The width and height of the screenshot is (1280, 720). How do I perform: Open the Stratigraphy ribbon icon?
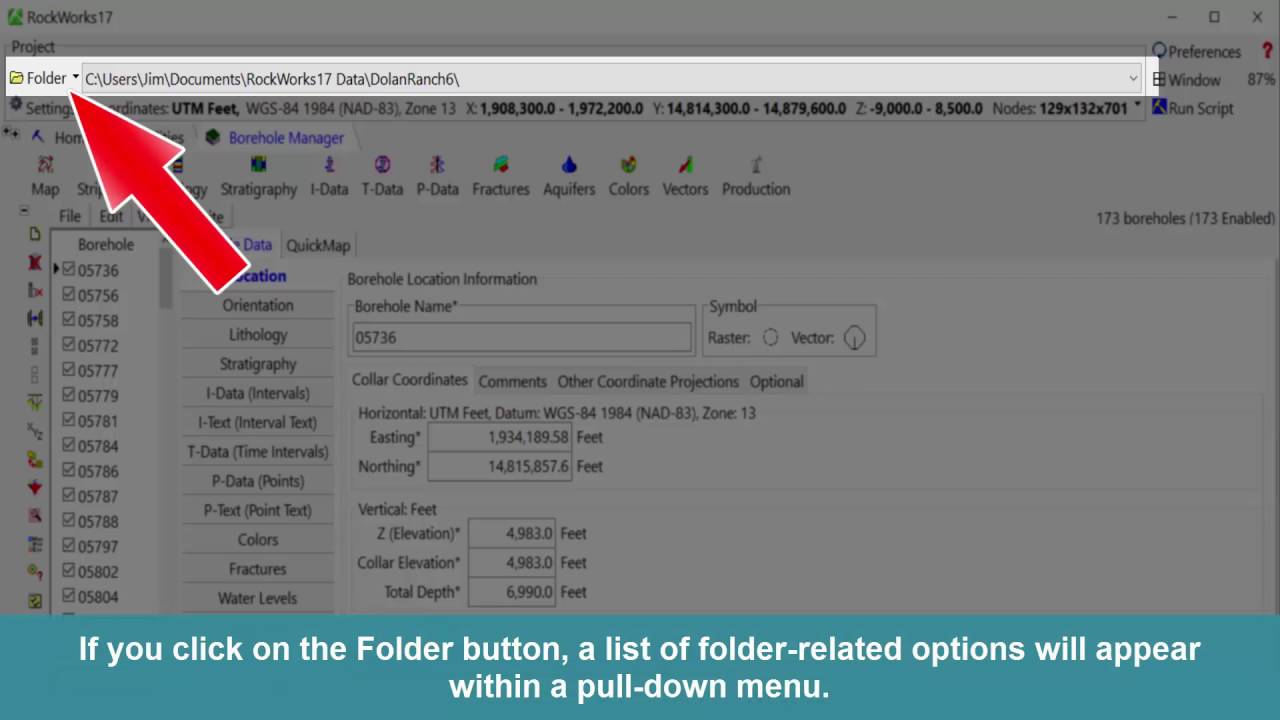pyautogui.click(x=258, y=175)
